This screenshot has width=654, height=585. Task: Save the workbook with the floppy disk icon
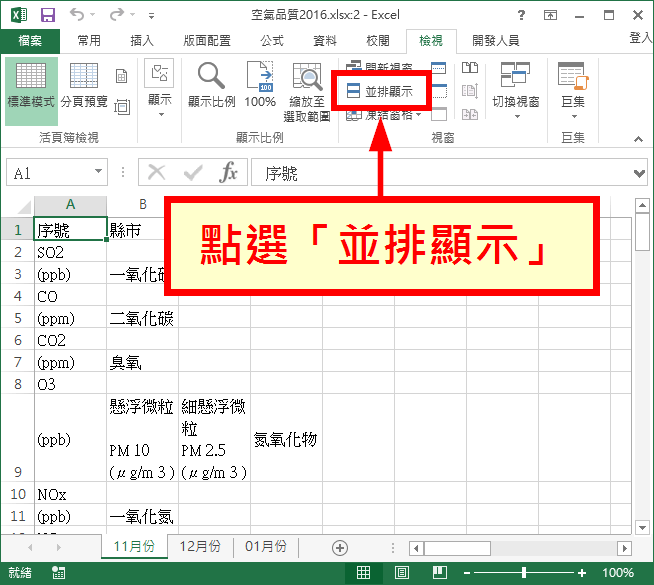48,15
